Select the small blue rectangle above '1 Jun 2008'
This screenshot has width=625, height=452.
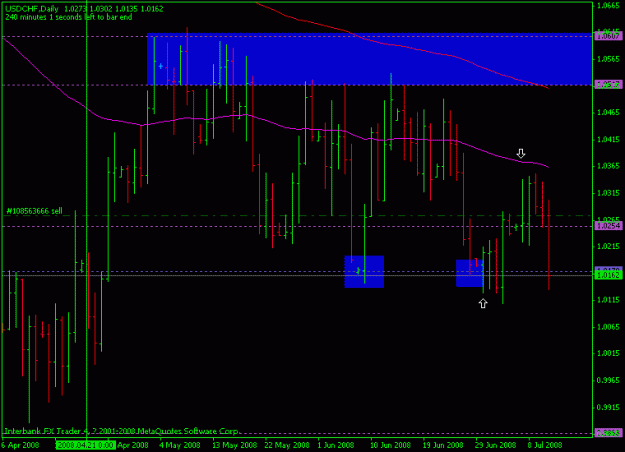pyautogui.click(x=364, y=271)
